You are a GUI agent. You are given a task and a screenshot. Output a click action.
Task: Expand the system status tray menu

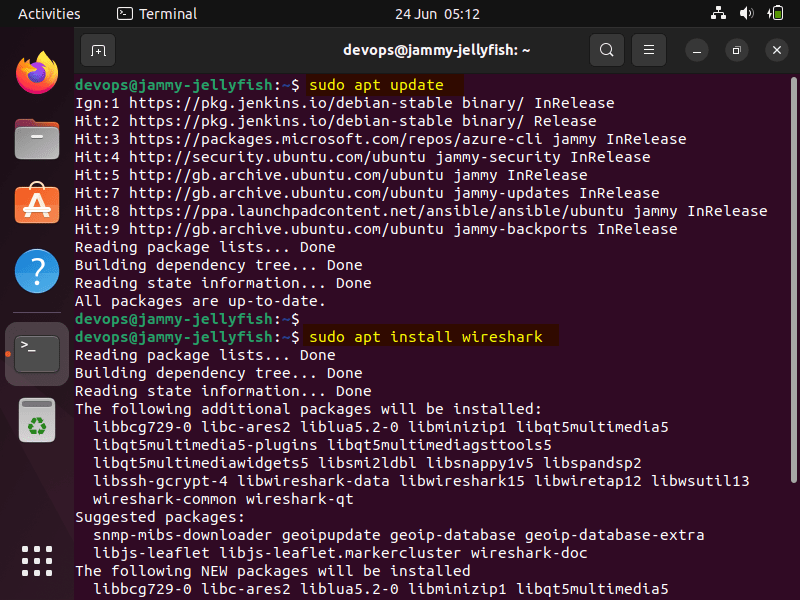coord(748,13)
